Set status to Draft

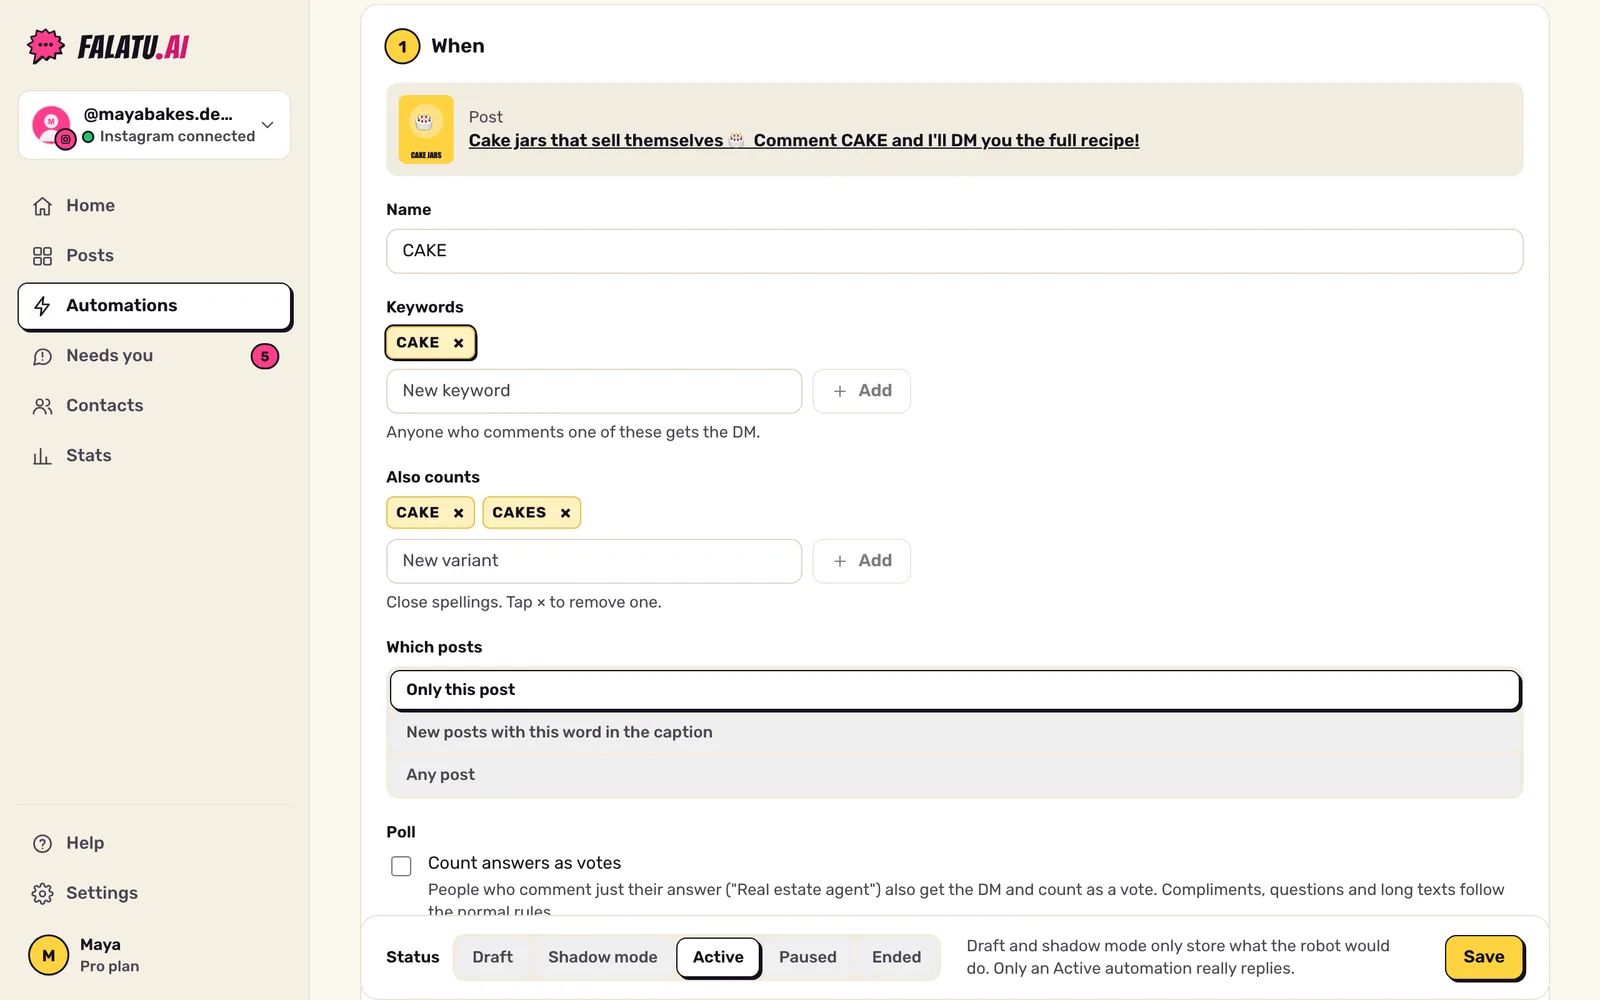coord(493,958)
